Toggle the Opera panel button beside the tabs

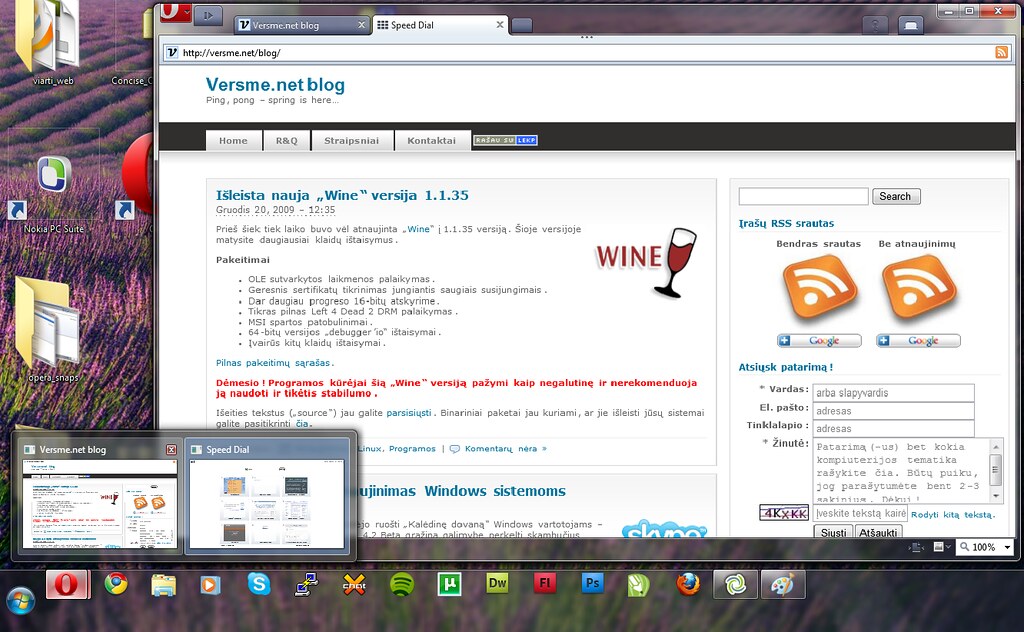(208, 15)
